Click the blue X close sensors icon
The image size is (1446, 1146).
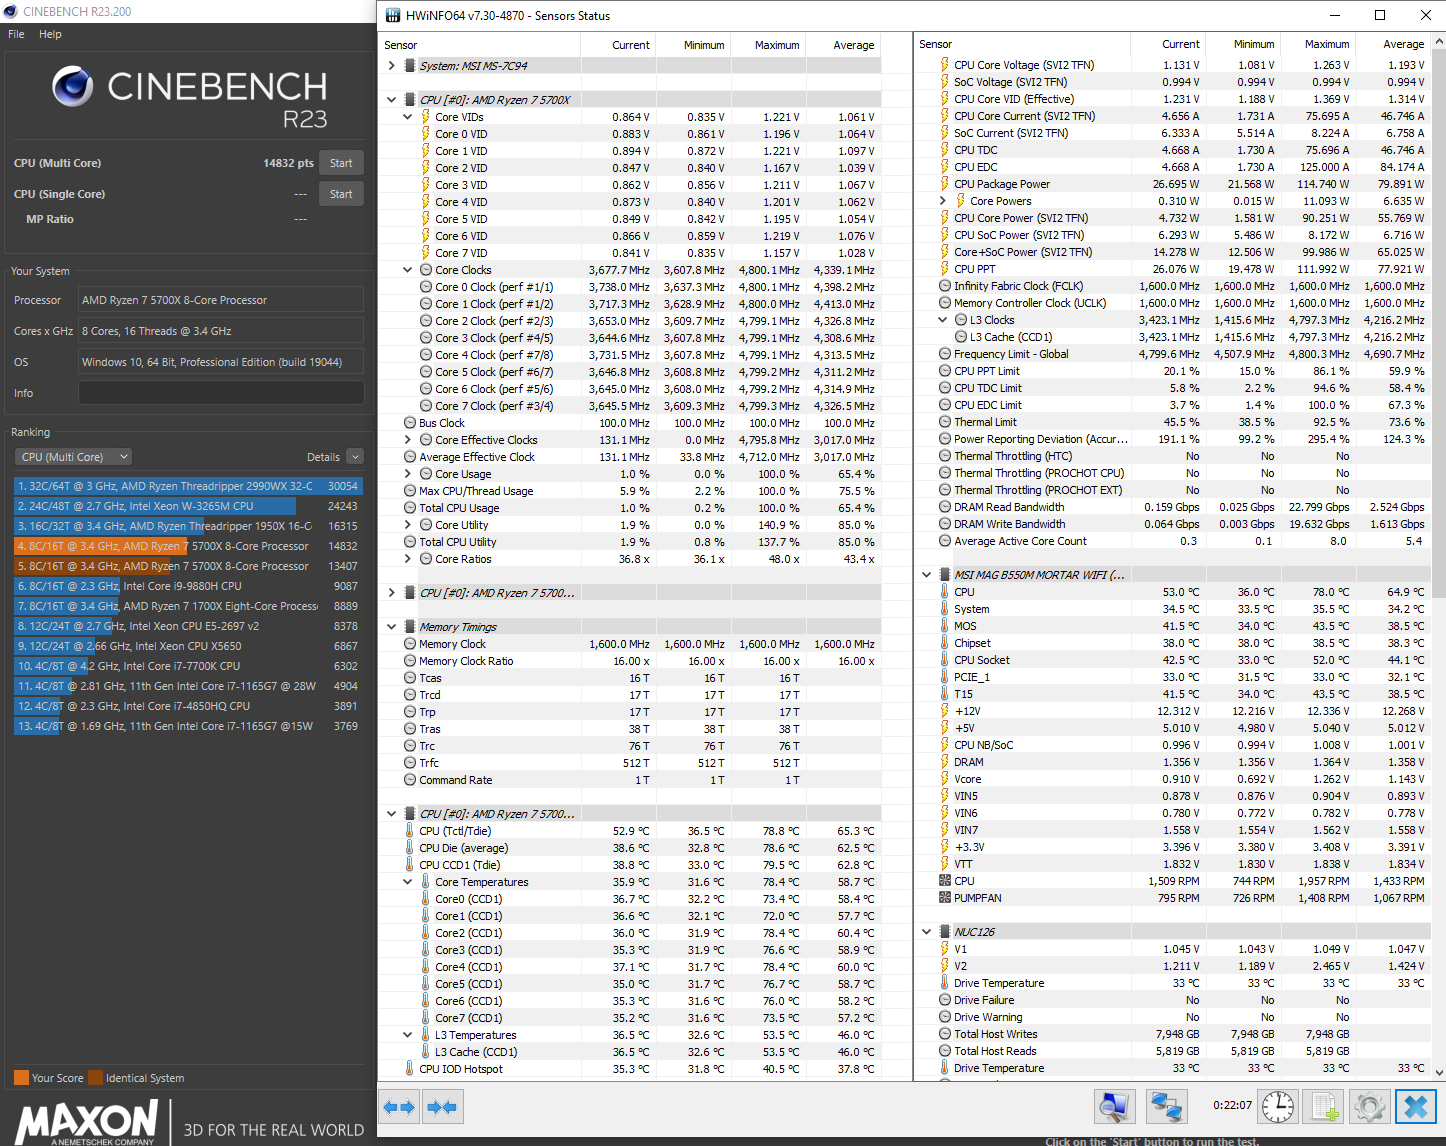(1416, 1107)
